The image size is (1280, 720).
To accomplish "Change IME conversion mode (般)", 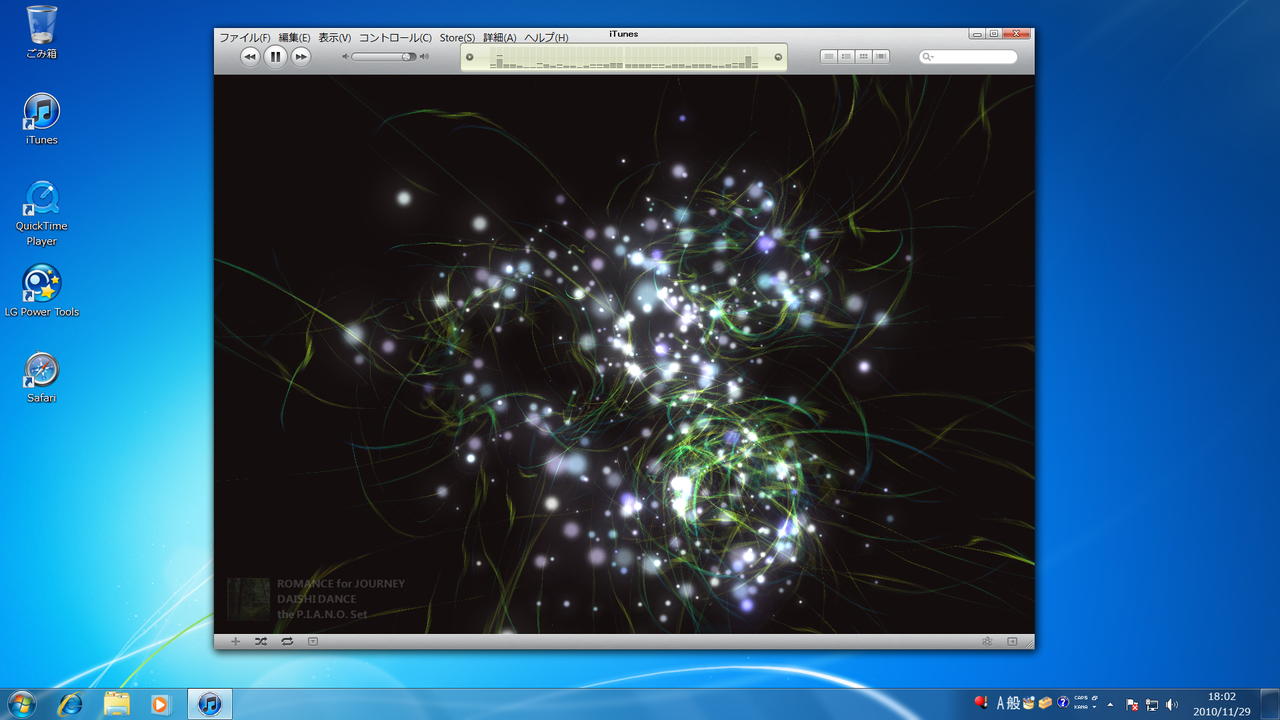I will (1013, 703).
